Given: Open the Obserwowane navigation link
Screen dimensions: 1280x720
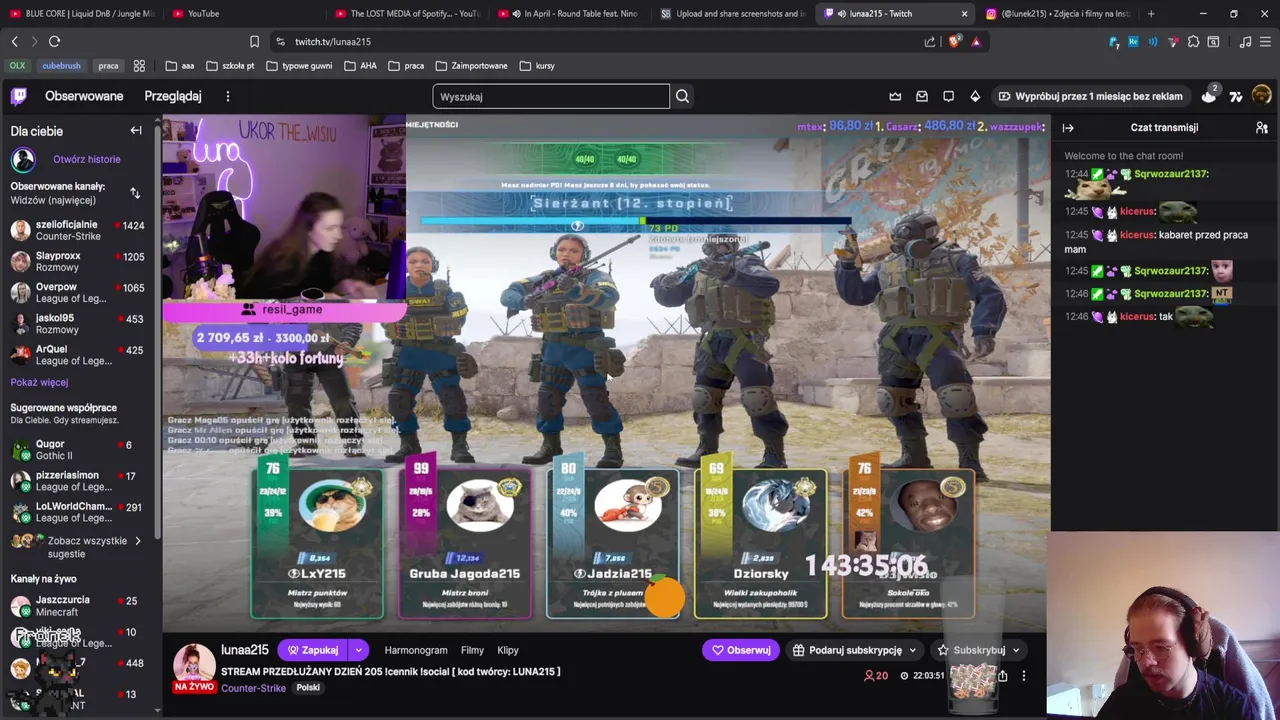Looking at the screenshot, I should click(84, 96).
